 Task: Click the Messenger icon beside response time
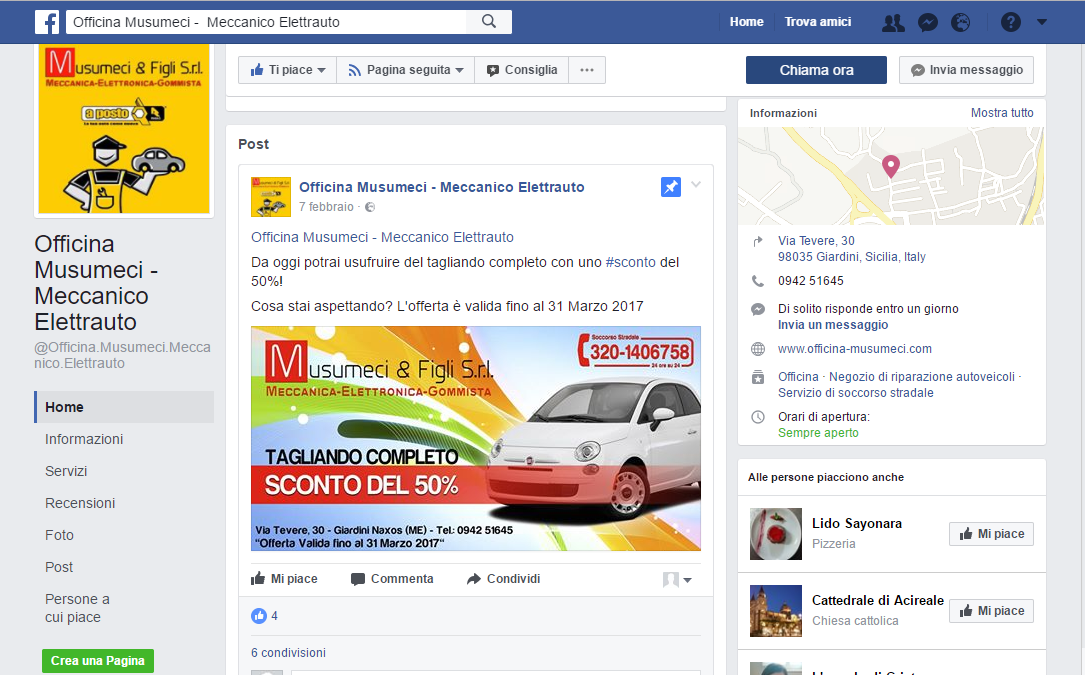click(758, 309)
